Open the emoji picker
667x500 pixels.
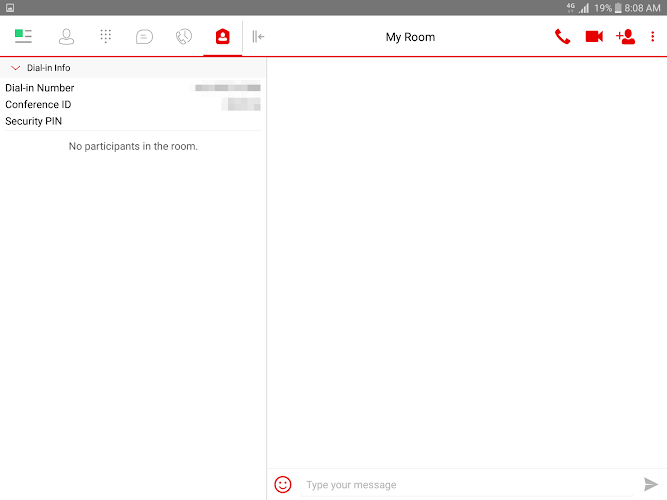[283, 484]
